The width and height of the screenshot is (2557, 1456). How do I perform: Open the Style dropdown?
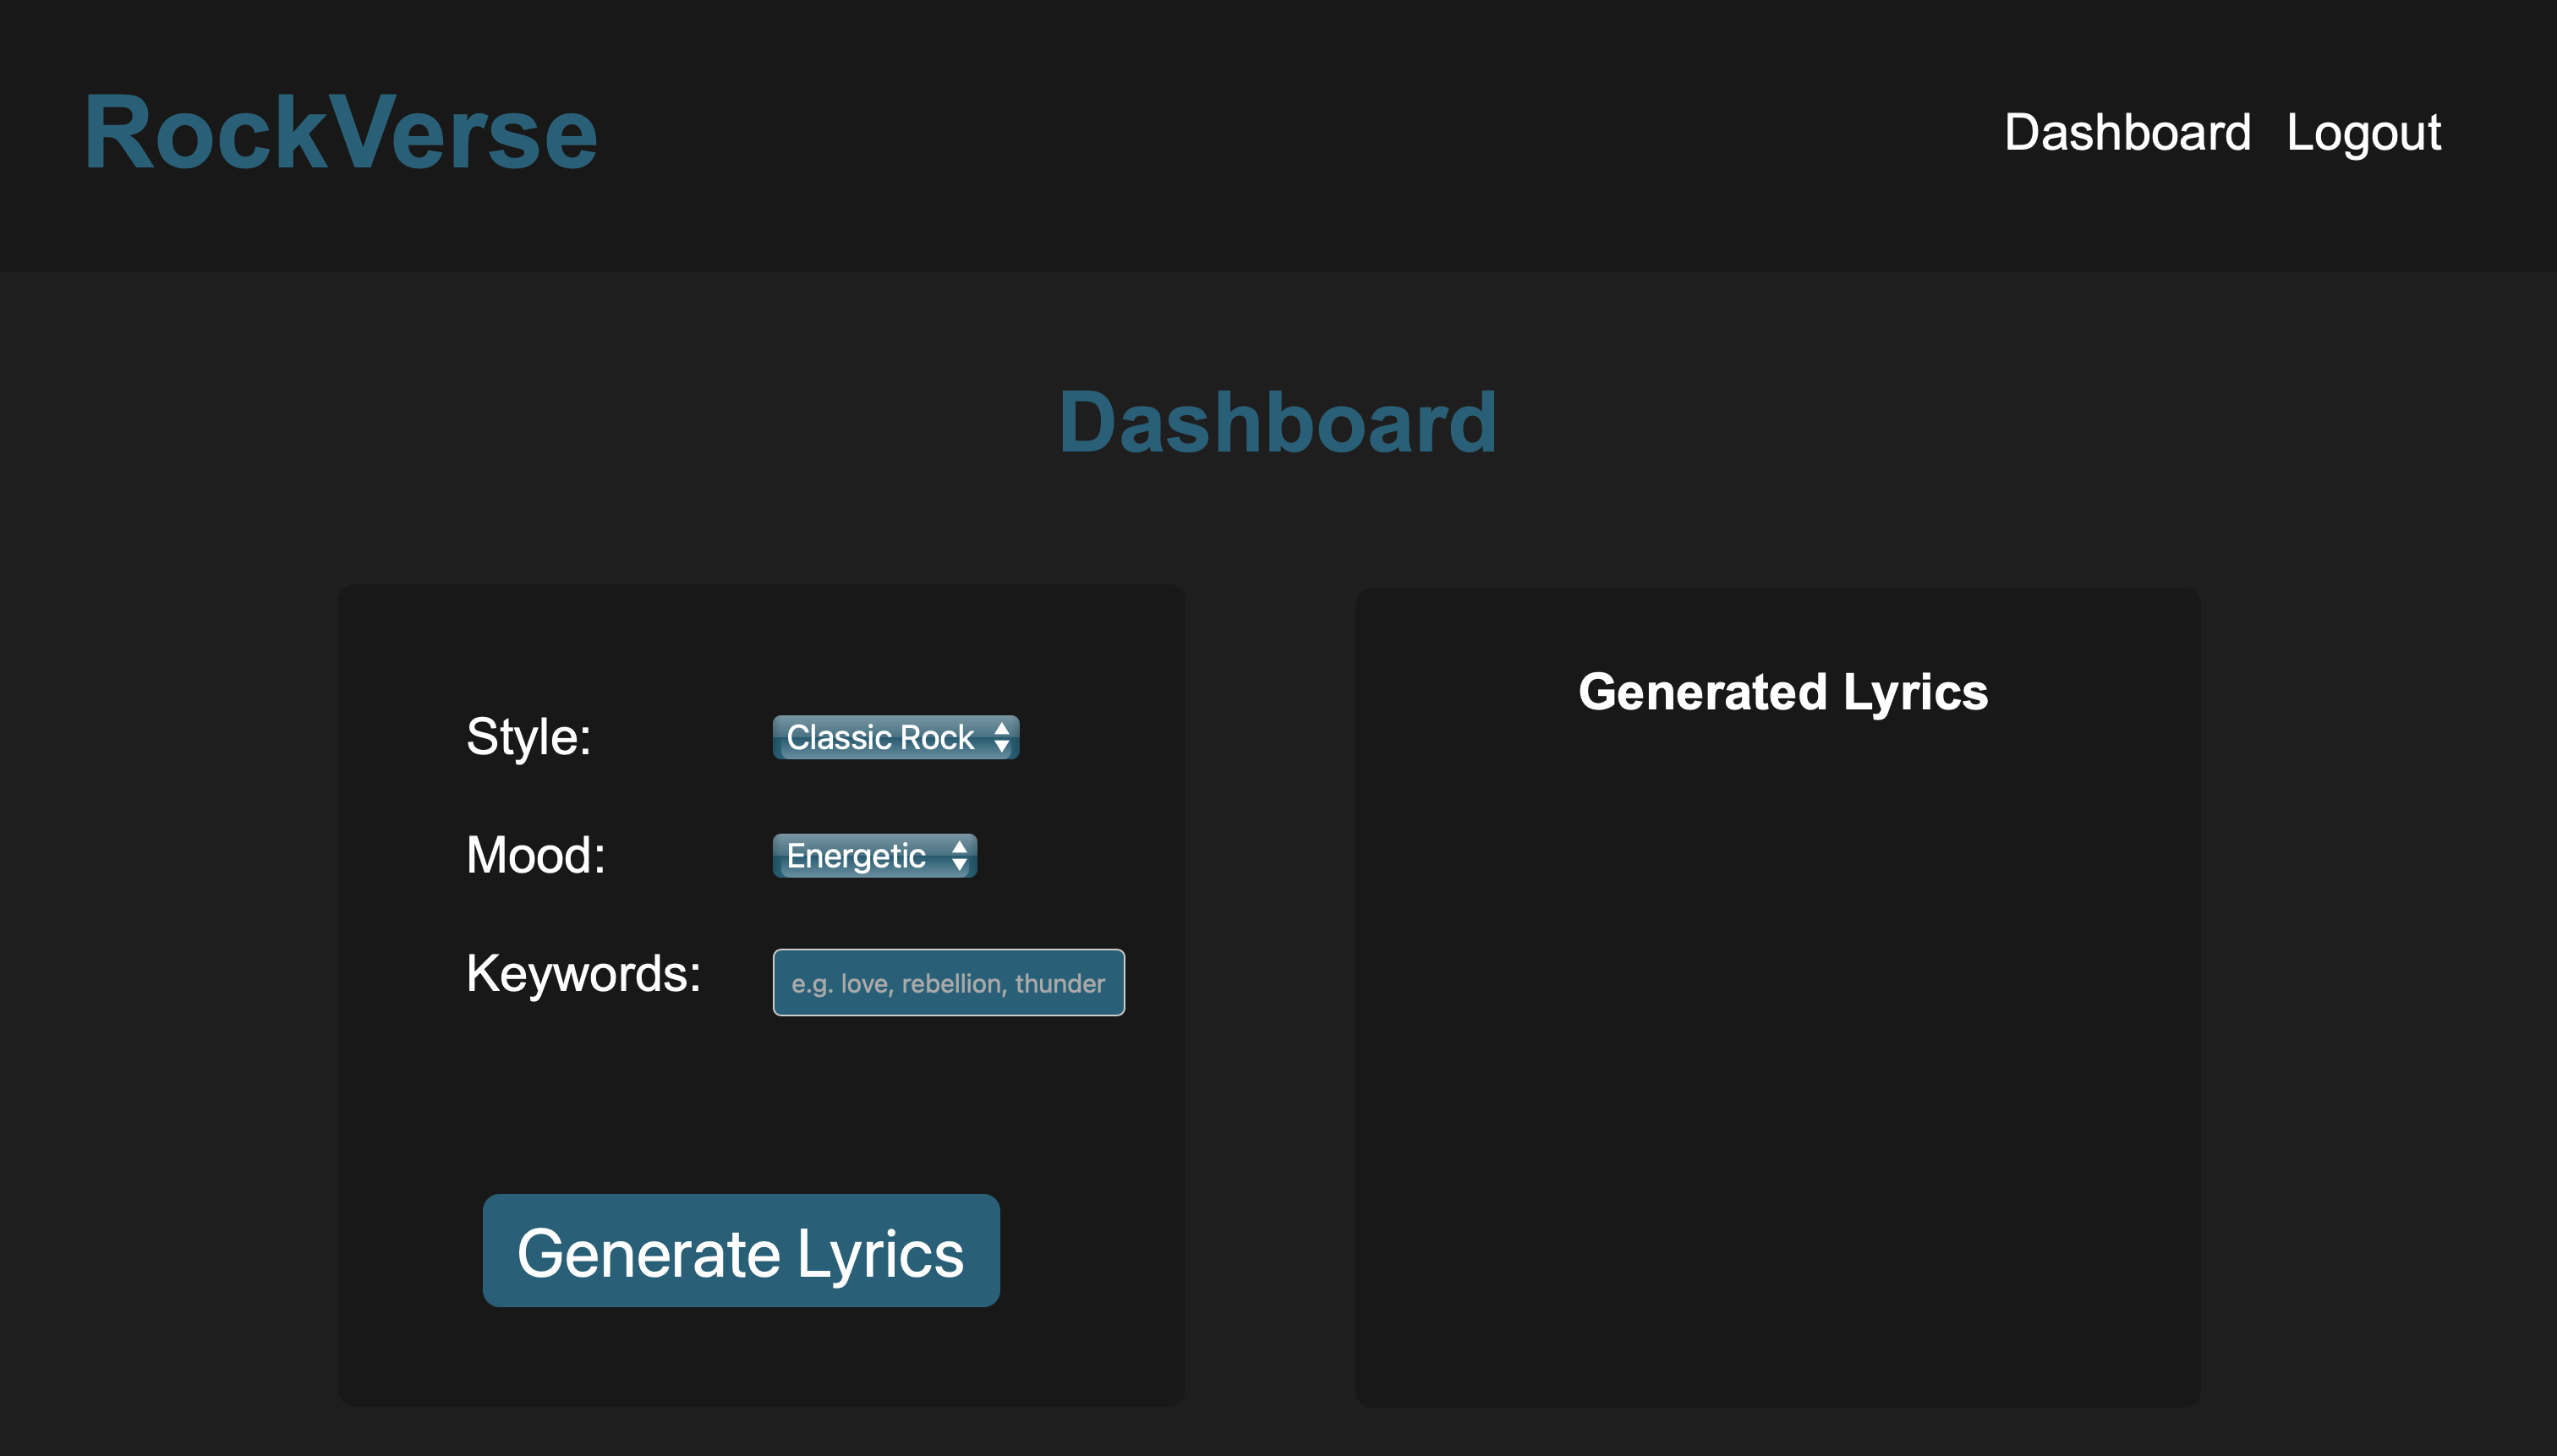895,738
